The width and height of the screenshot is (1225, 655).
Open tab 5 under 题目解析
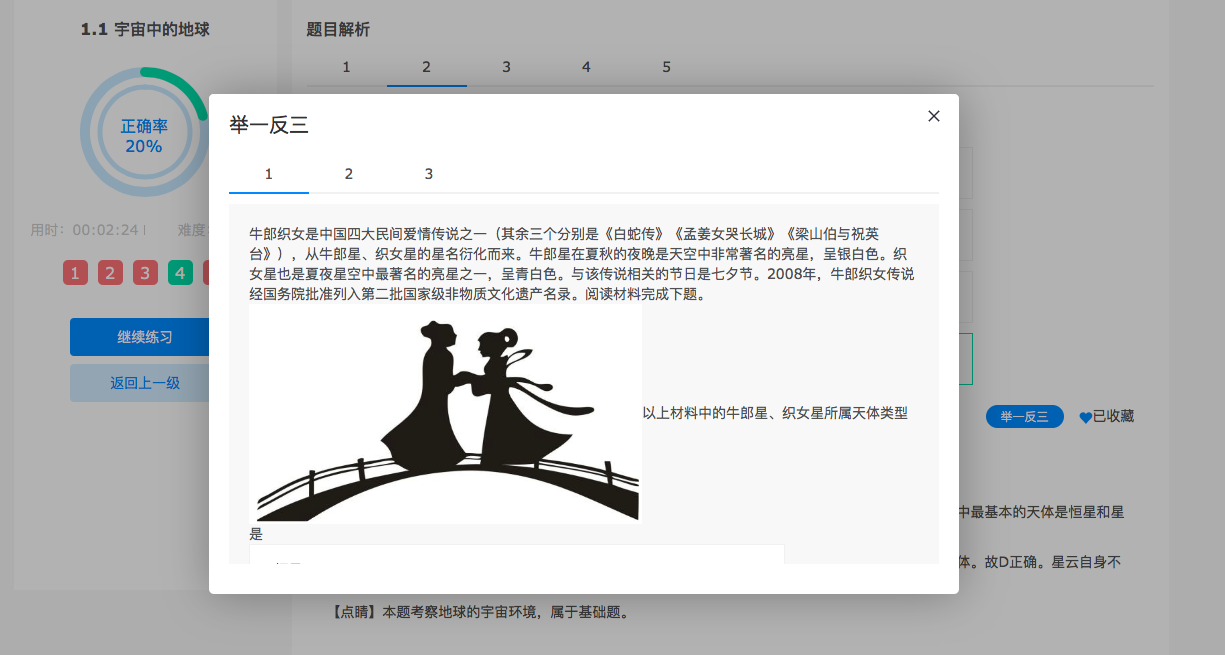point(666,67)
